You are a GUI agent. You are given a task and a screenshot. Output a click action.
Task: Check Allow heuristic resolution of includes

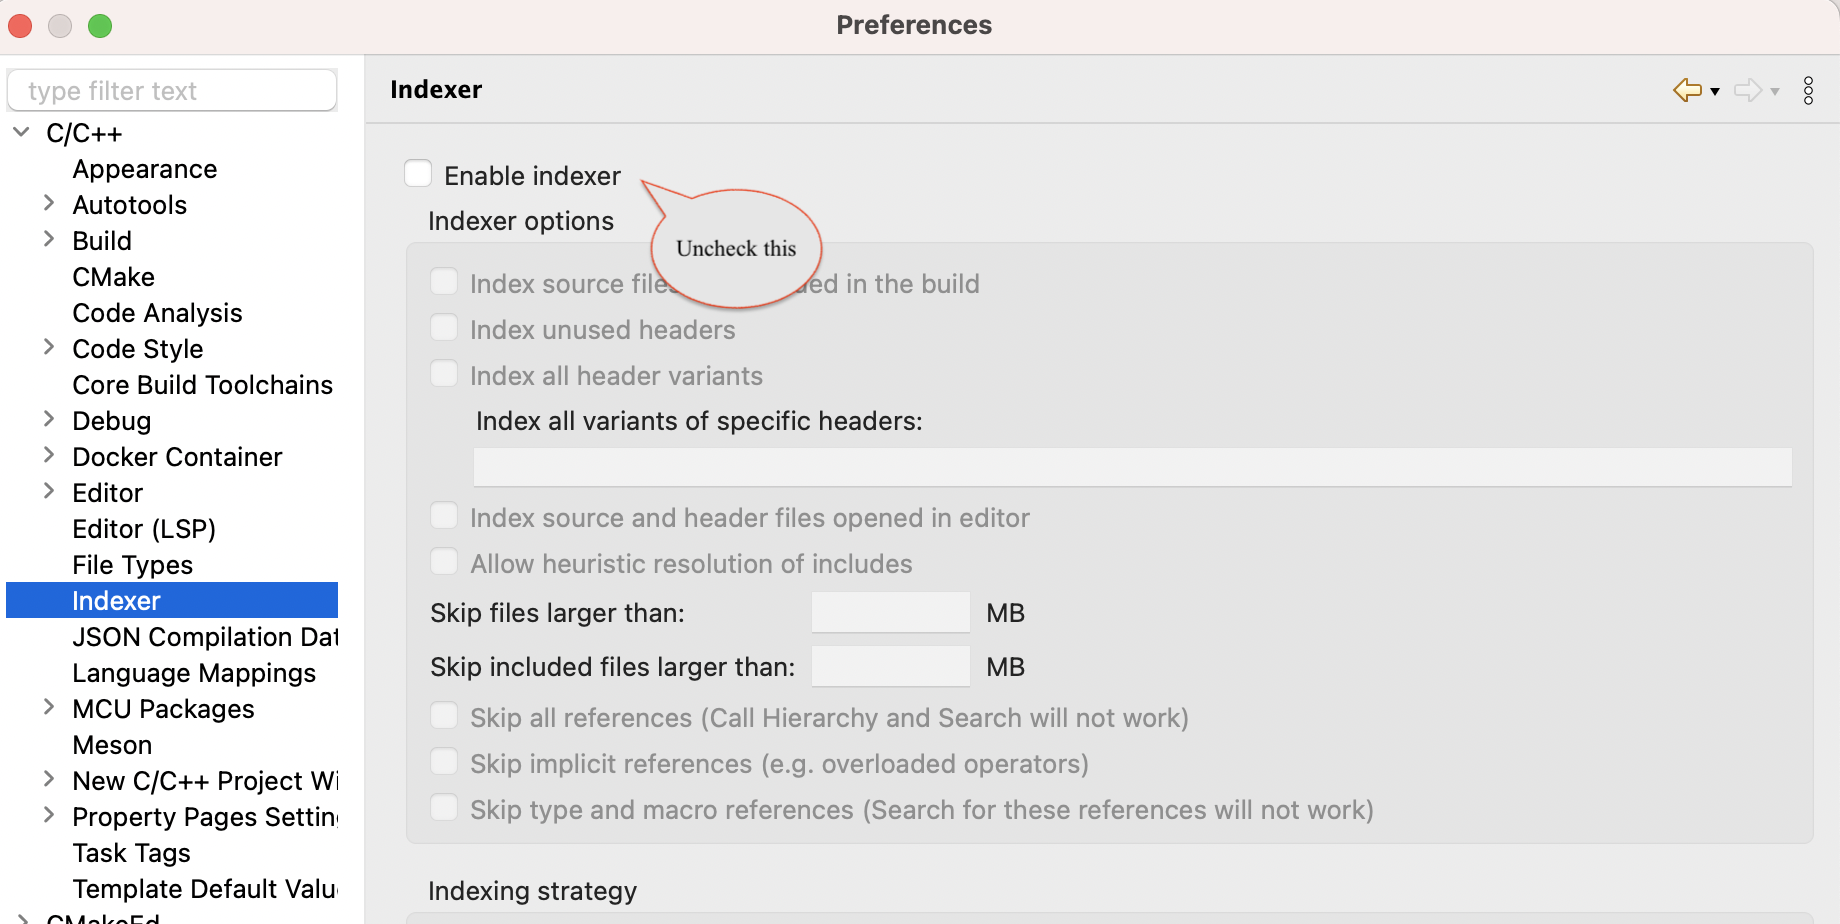pos(444,561)
